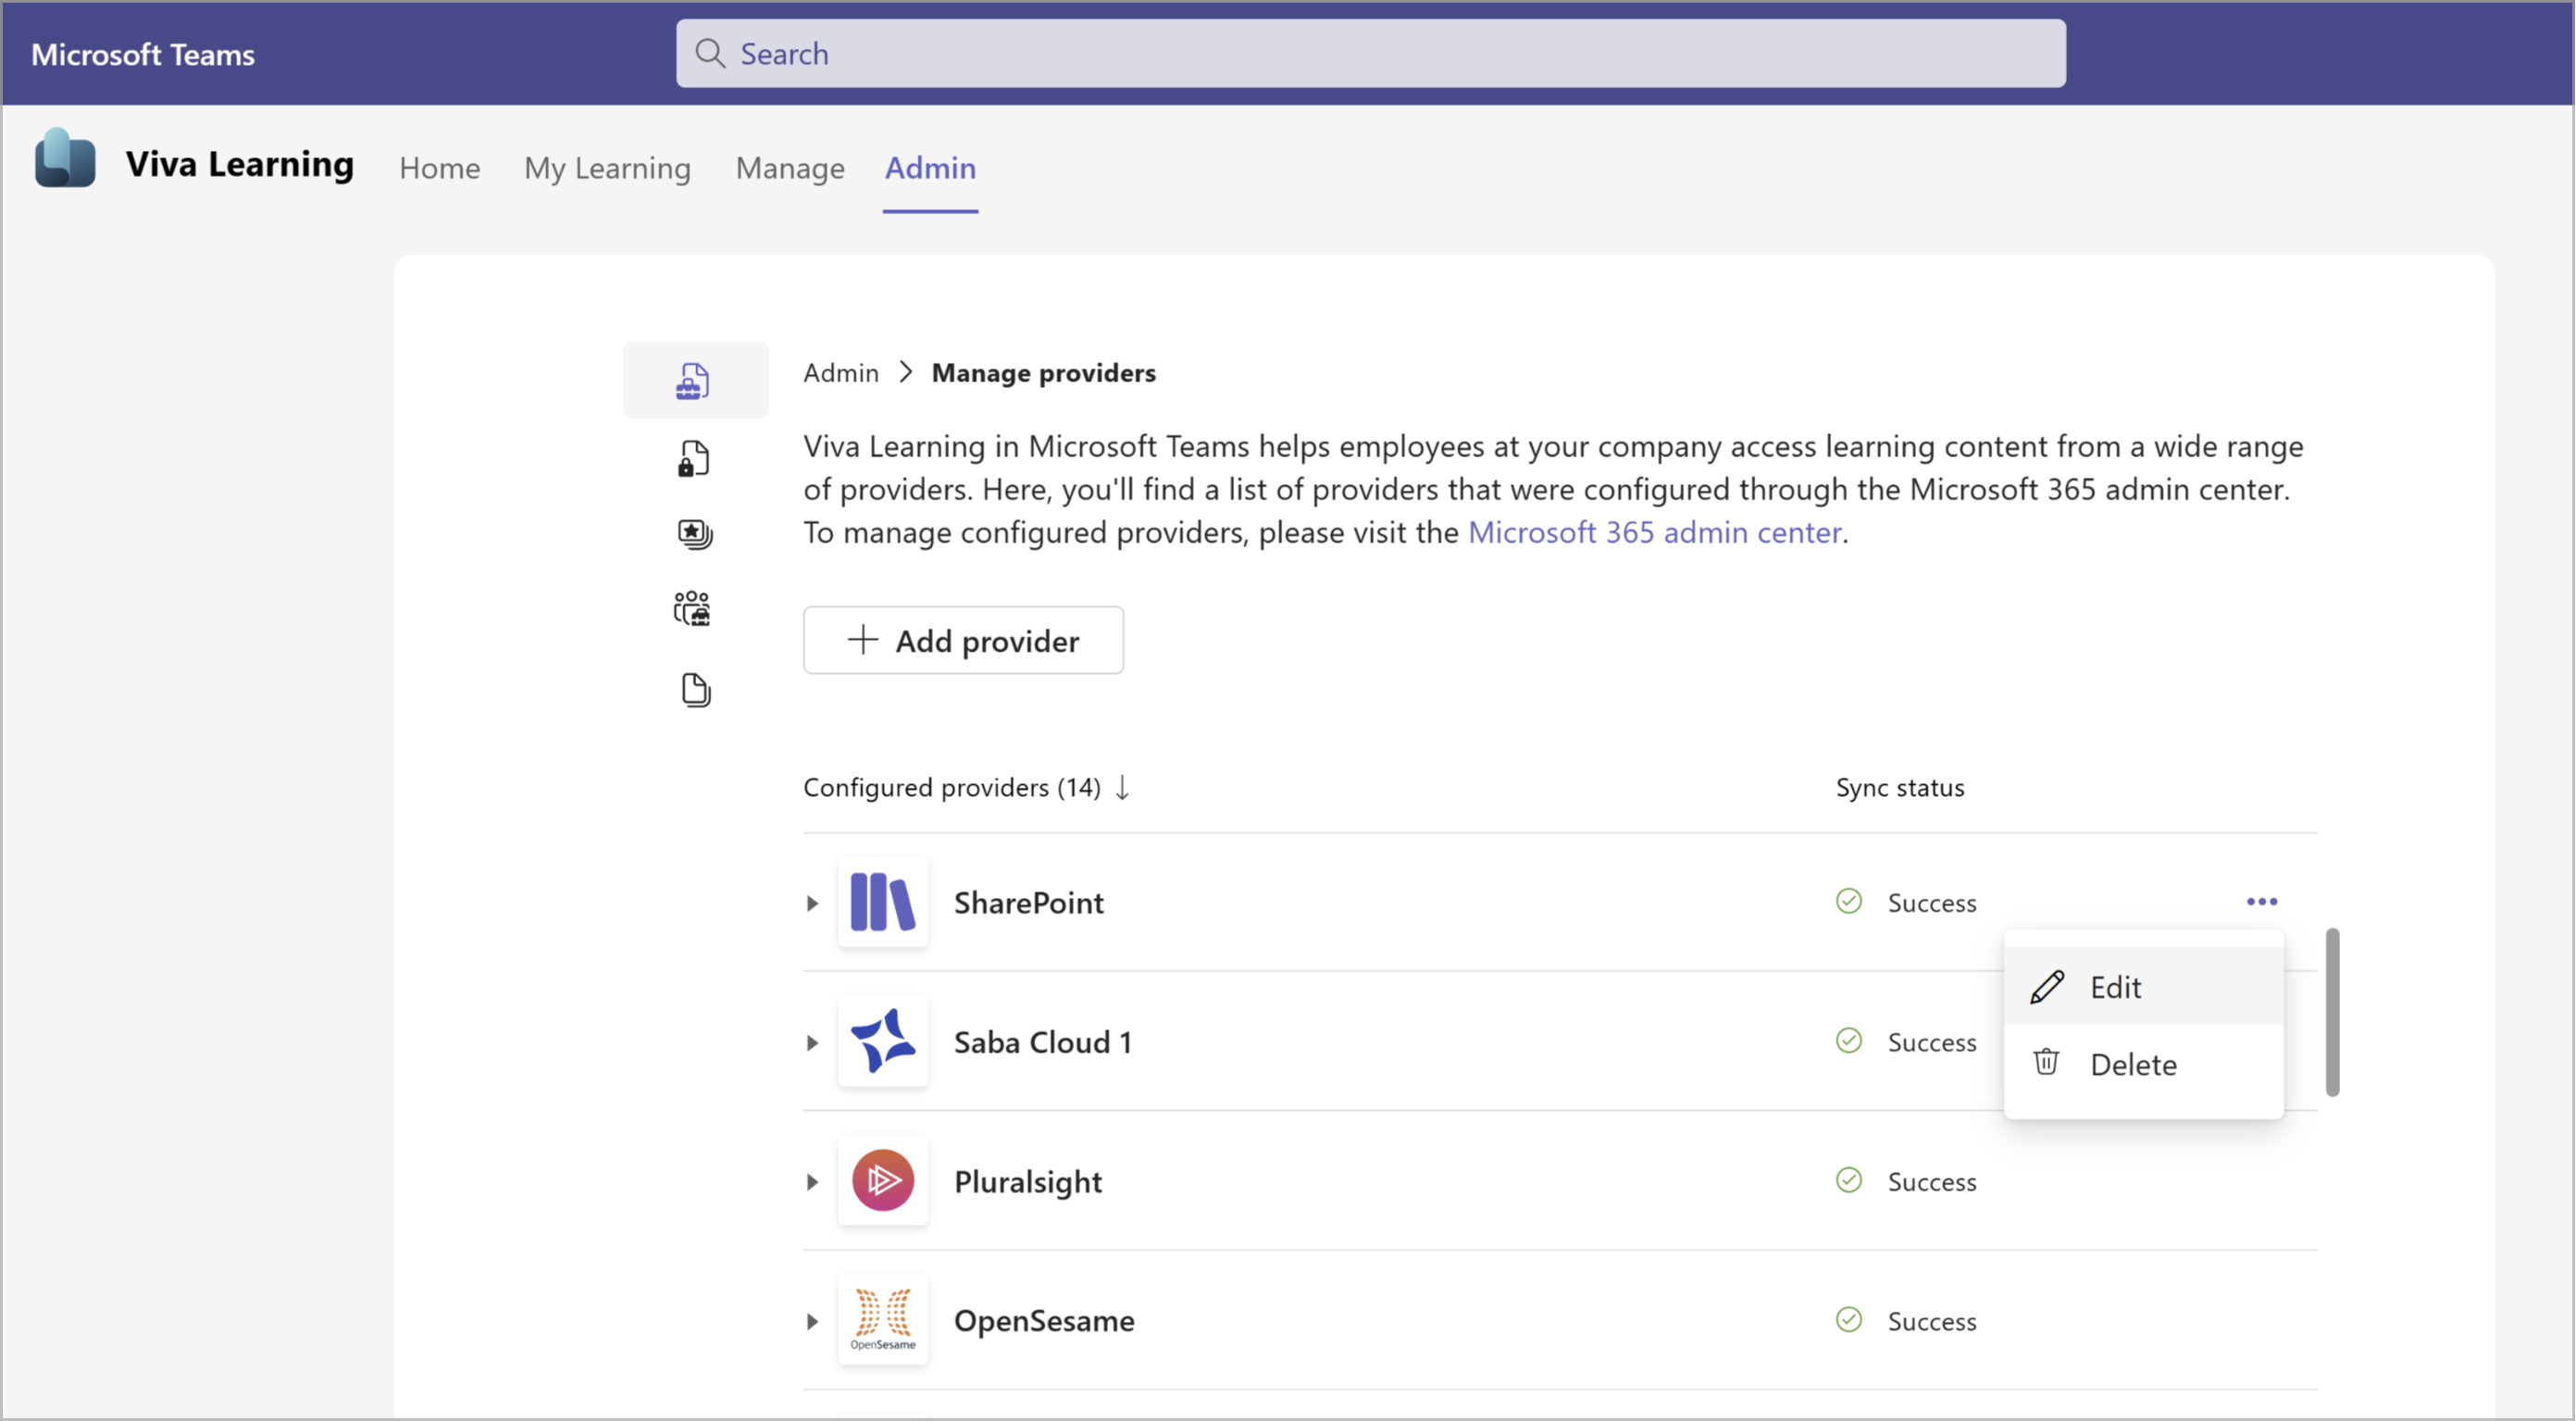Click the plus icon in Add provider
Screen dimensions: 2576x1421
click(x=863, y=640)
